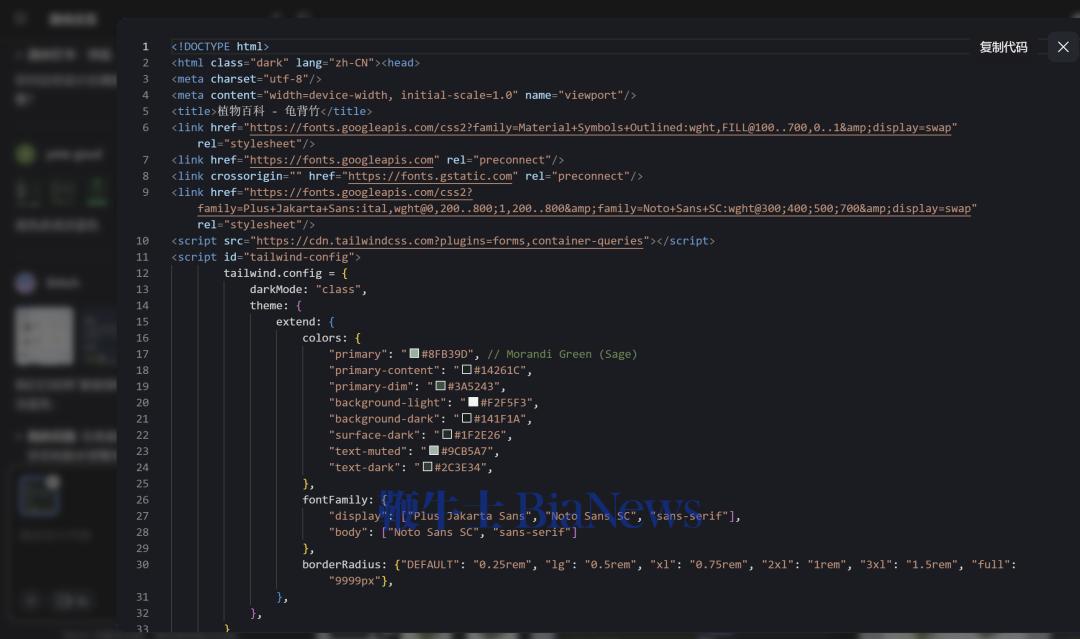Viewport: 1080px width, 639px height.
Task: Follow the fonts.gstatic.com link
Action: click(x=431, y=176)
